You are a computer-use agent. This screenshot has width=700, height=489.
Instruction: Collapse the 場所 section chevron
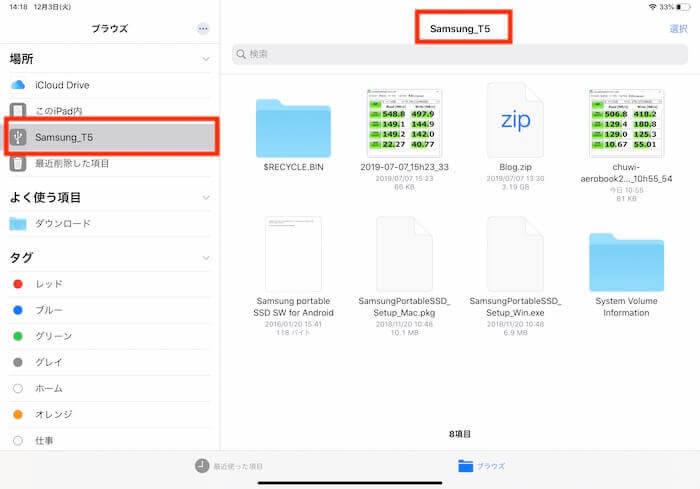pos(206,59)
